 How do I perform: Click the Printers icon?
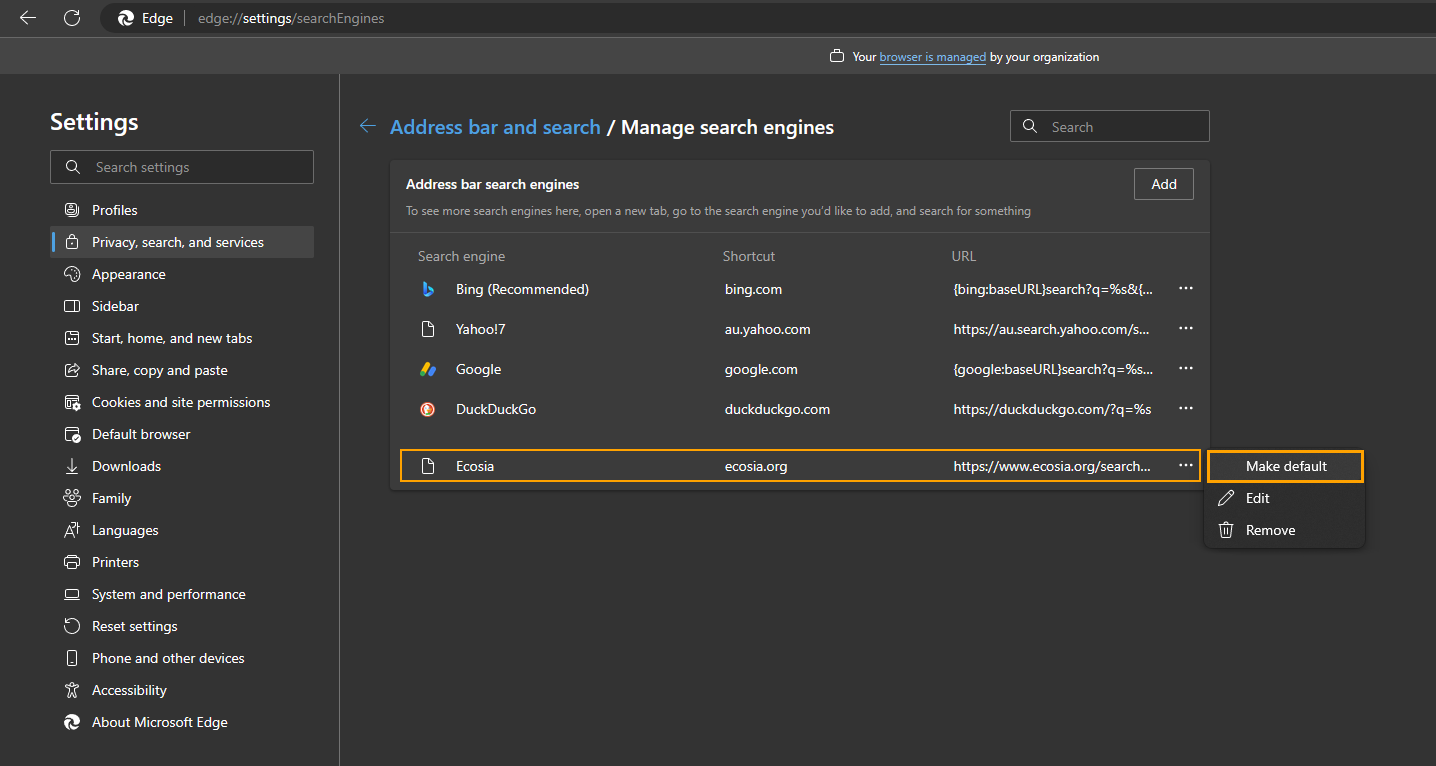pos(72,562)
